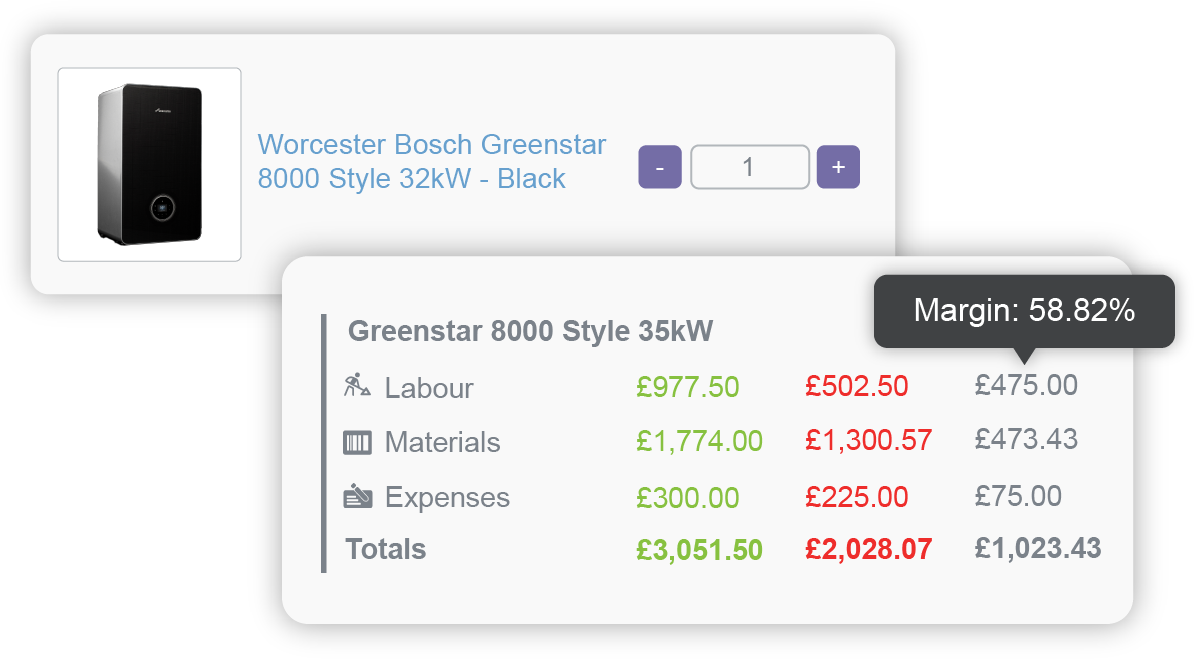Click the total cost £2,028.07
Screen dimensions: 1200x667
(x=869, y=549)
